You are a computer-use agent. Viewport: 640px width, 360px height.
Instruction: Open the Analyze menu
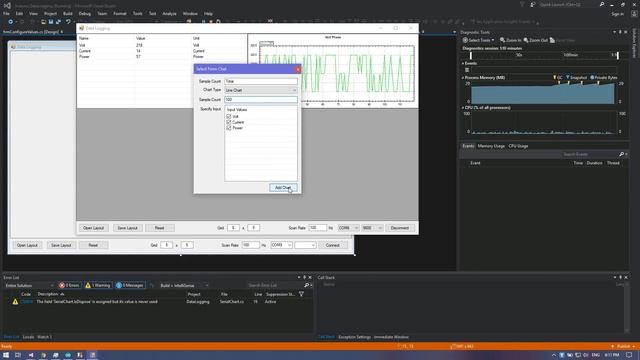coord(169,13)
